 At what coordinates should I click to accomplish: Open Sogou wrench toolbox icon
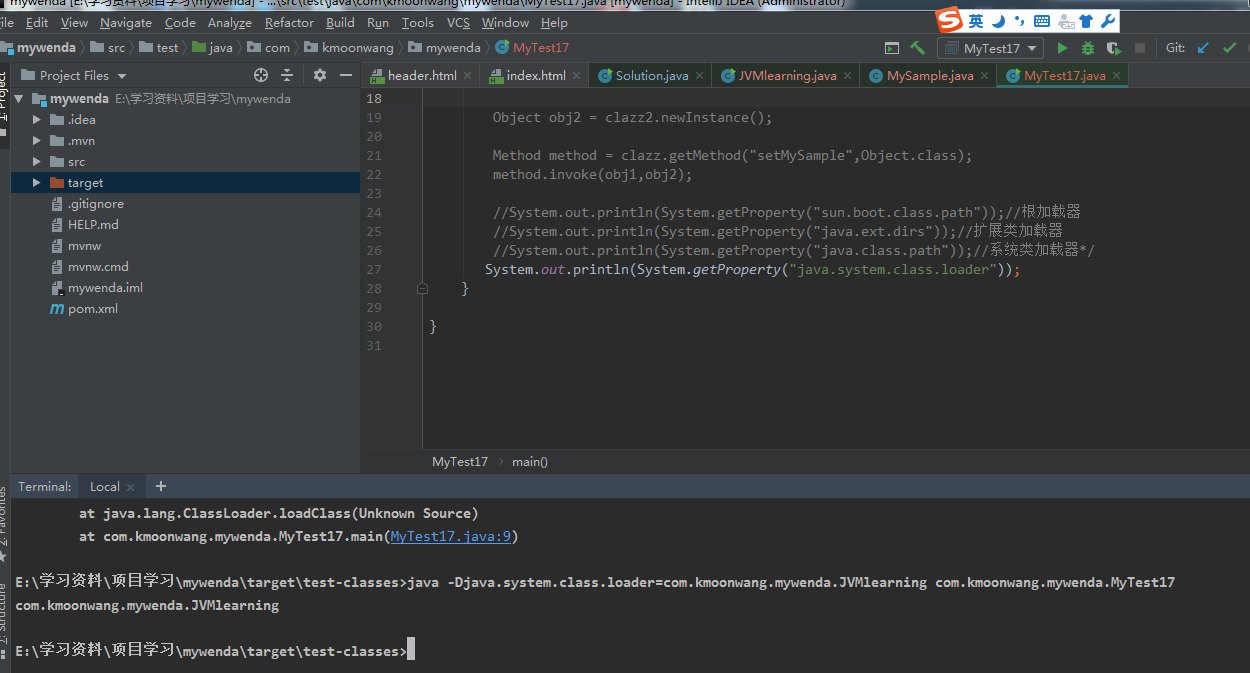(1107, 21)
